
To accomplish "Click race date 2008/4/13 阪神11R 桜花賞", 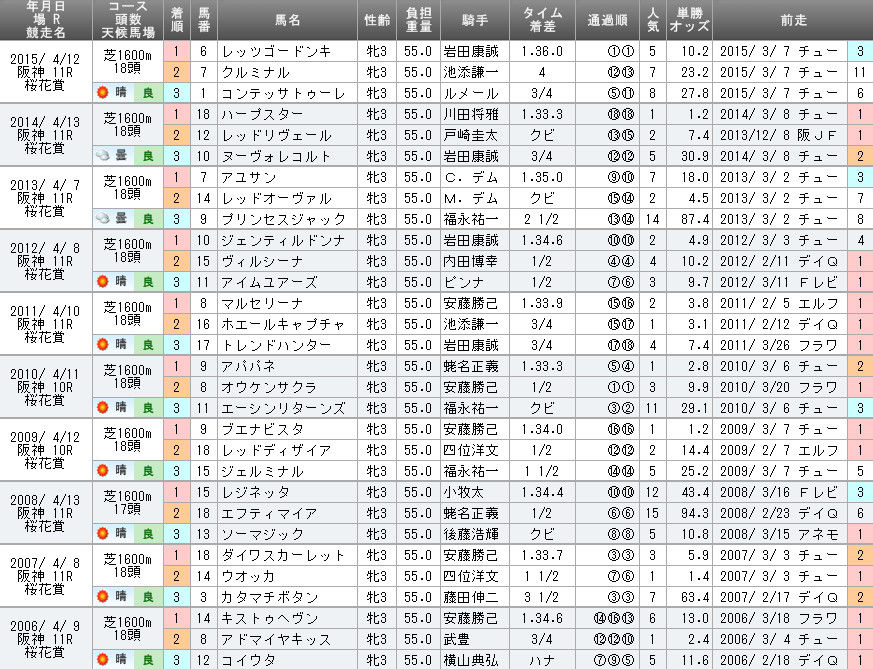I will tap(45, 513).
